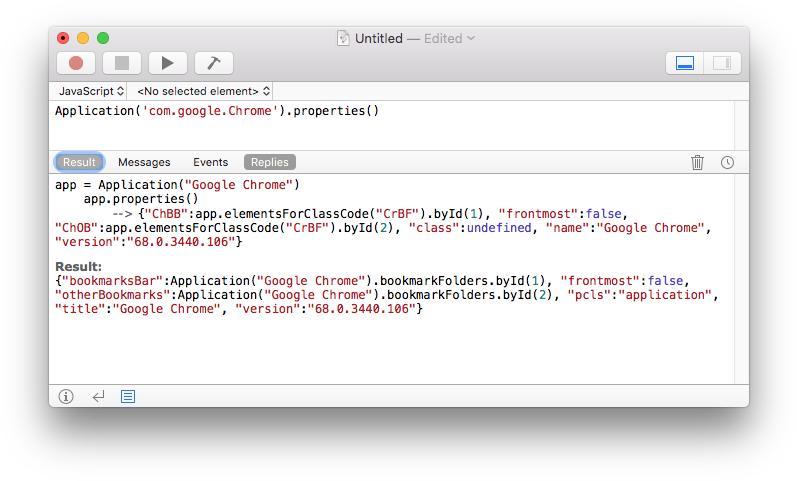Image resolution: width=797 pixels, height=481 pixels.
Task: Click the "bookmarksBar" key in the result
Action: [x=112, y=281]
